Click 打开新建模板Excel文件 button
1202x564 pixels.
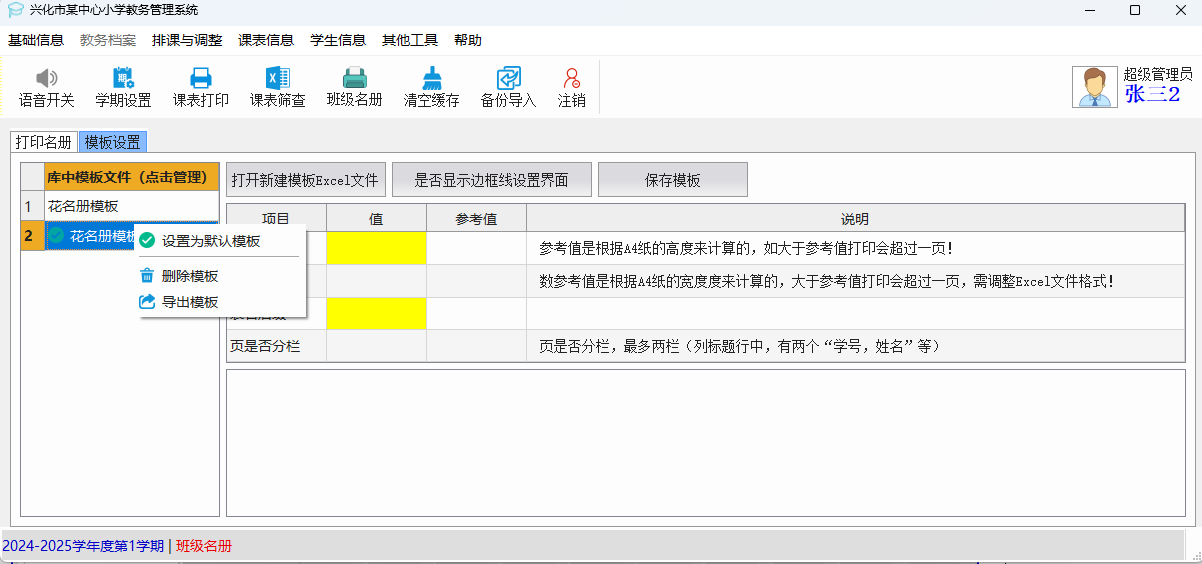coord(305,180)
